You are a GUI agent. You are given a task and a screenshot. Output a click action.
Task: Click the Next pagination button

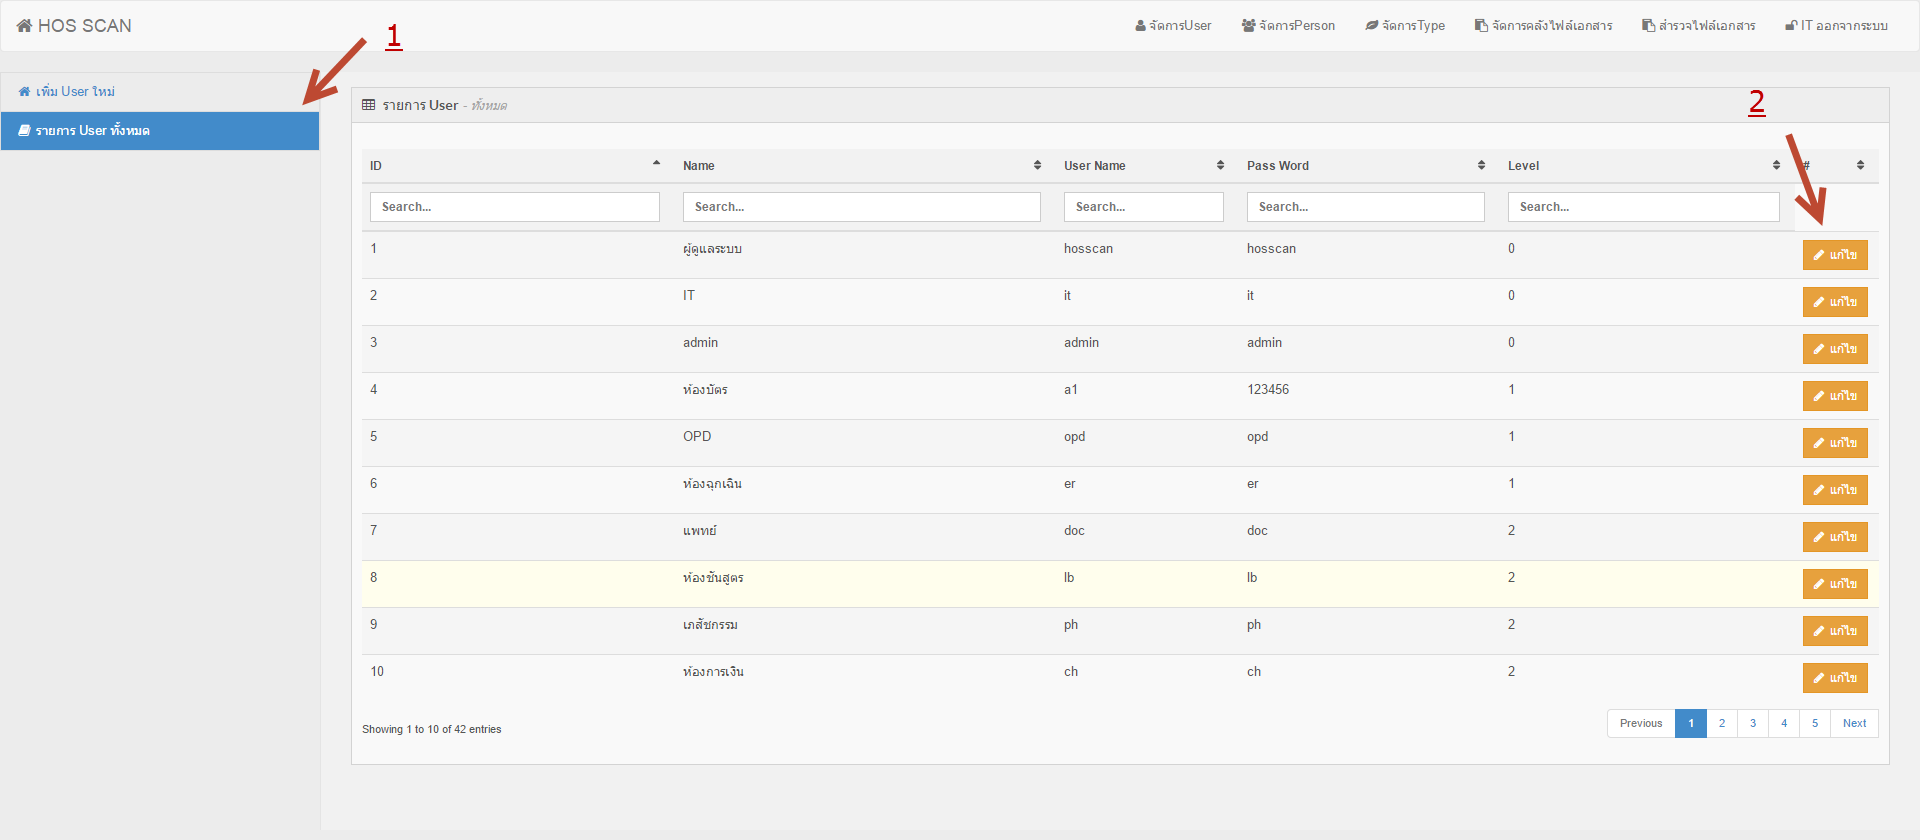[x=1854, y=723]
